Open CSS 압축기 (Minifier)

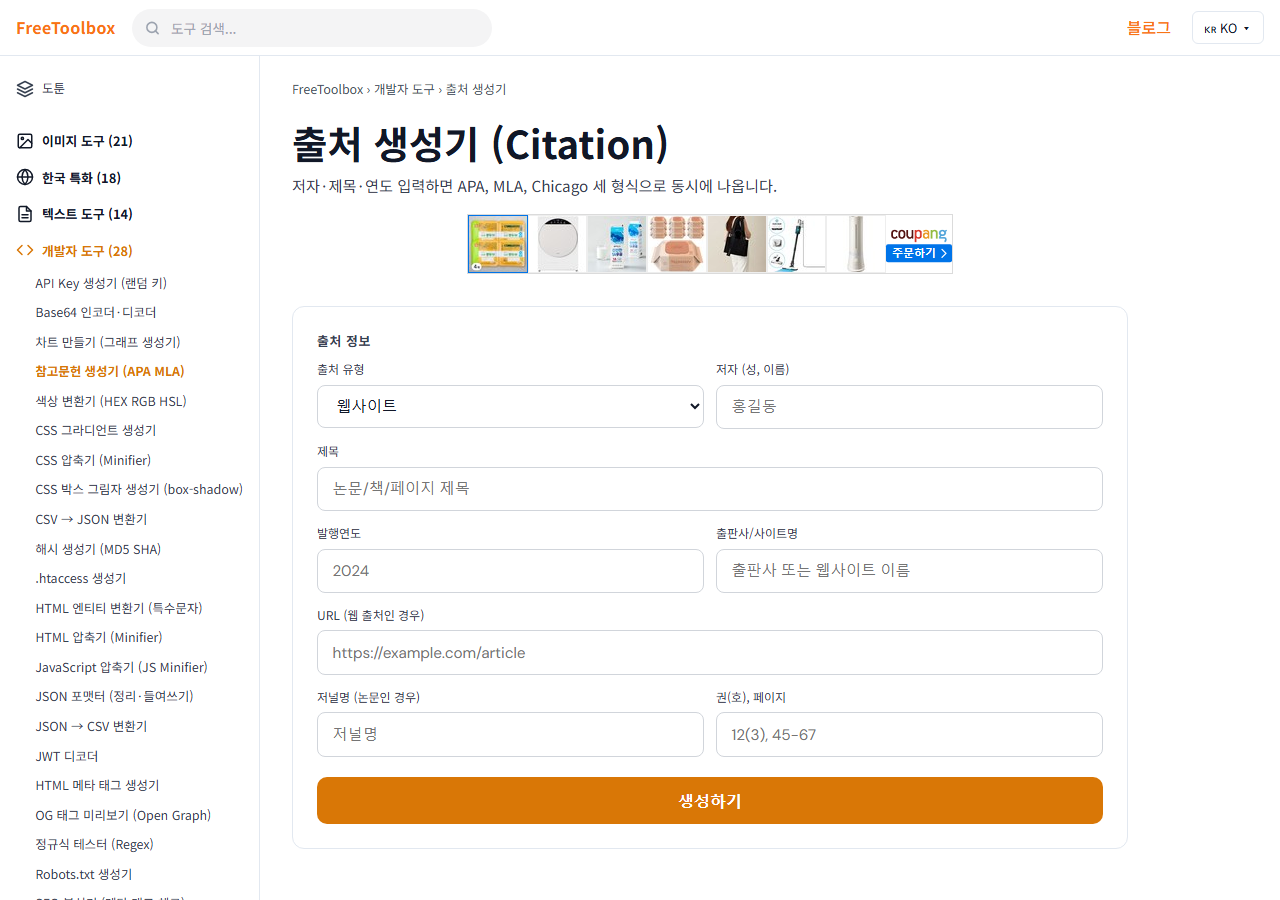click(93, 460)
